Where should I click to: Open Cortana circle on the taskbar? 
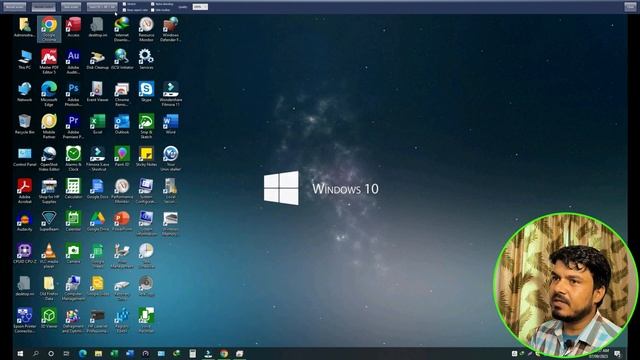[x=51, y=353]
